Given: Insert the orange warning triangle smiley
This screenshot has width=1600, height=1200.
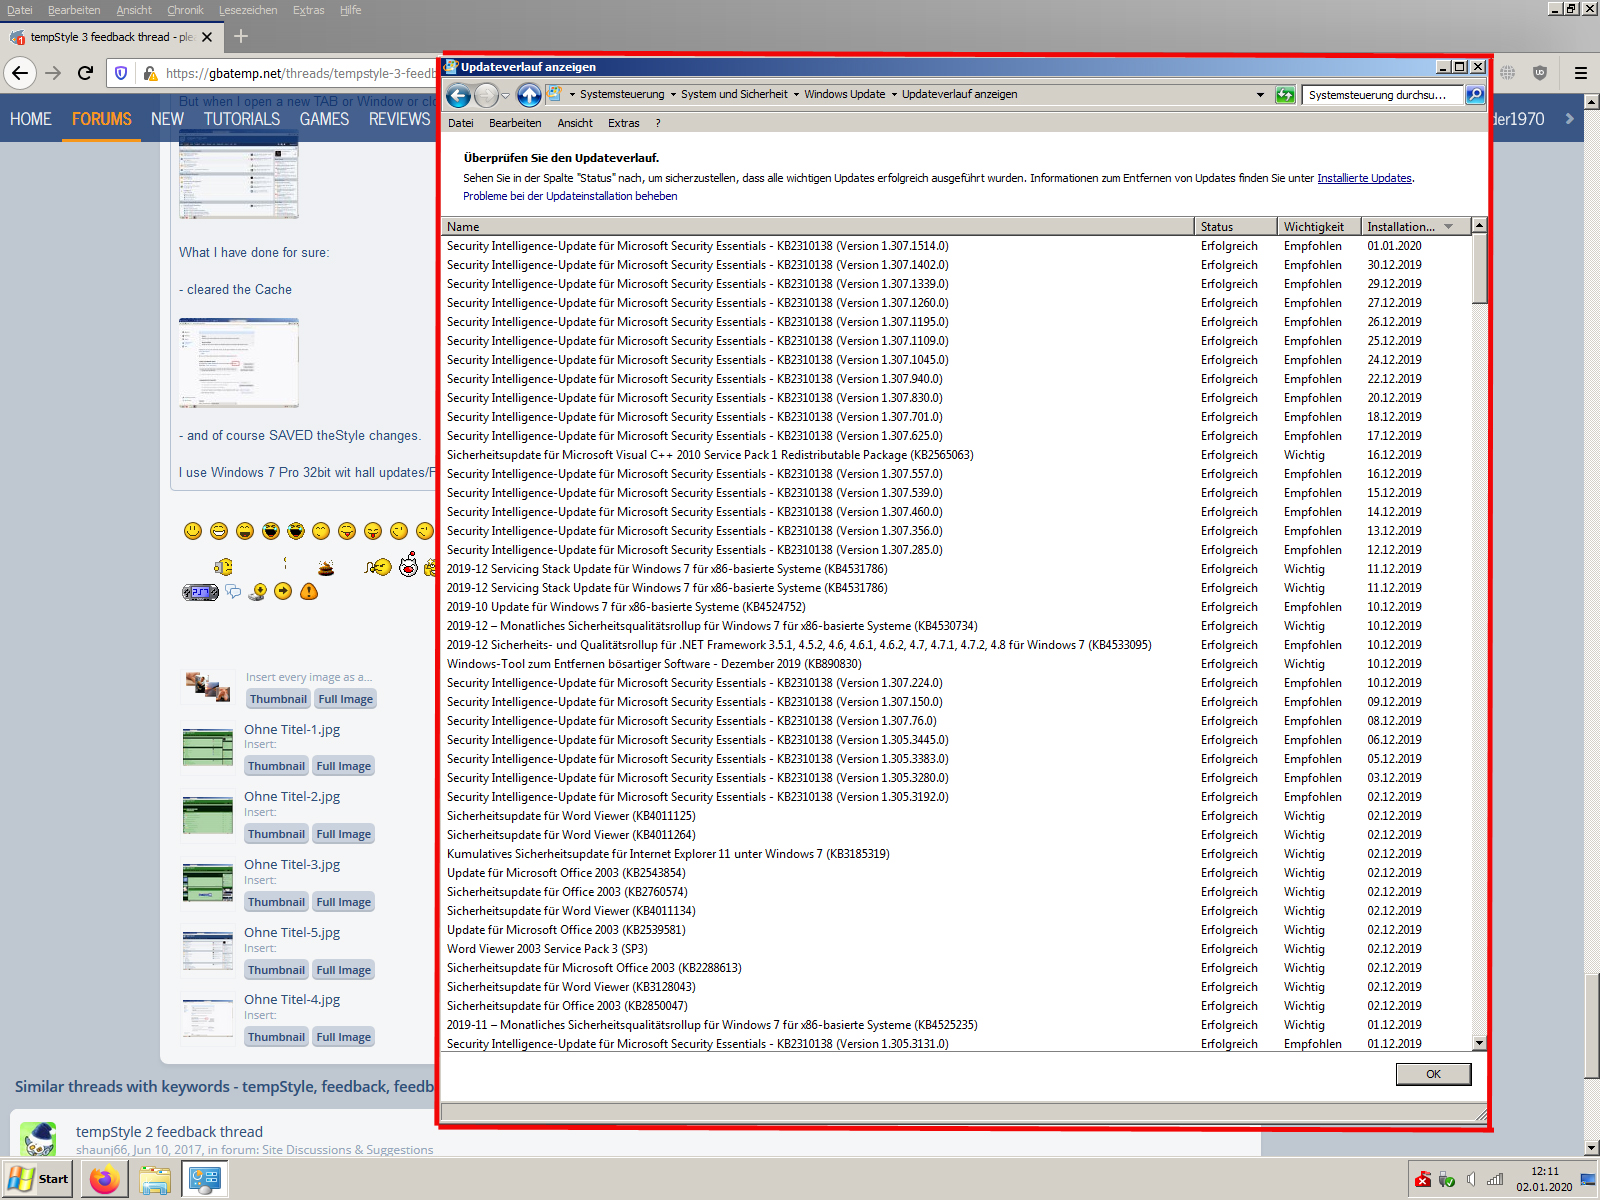Looking at the screenshot, I should click(x=309, y=591).
